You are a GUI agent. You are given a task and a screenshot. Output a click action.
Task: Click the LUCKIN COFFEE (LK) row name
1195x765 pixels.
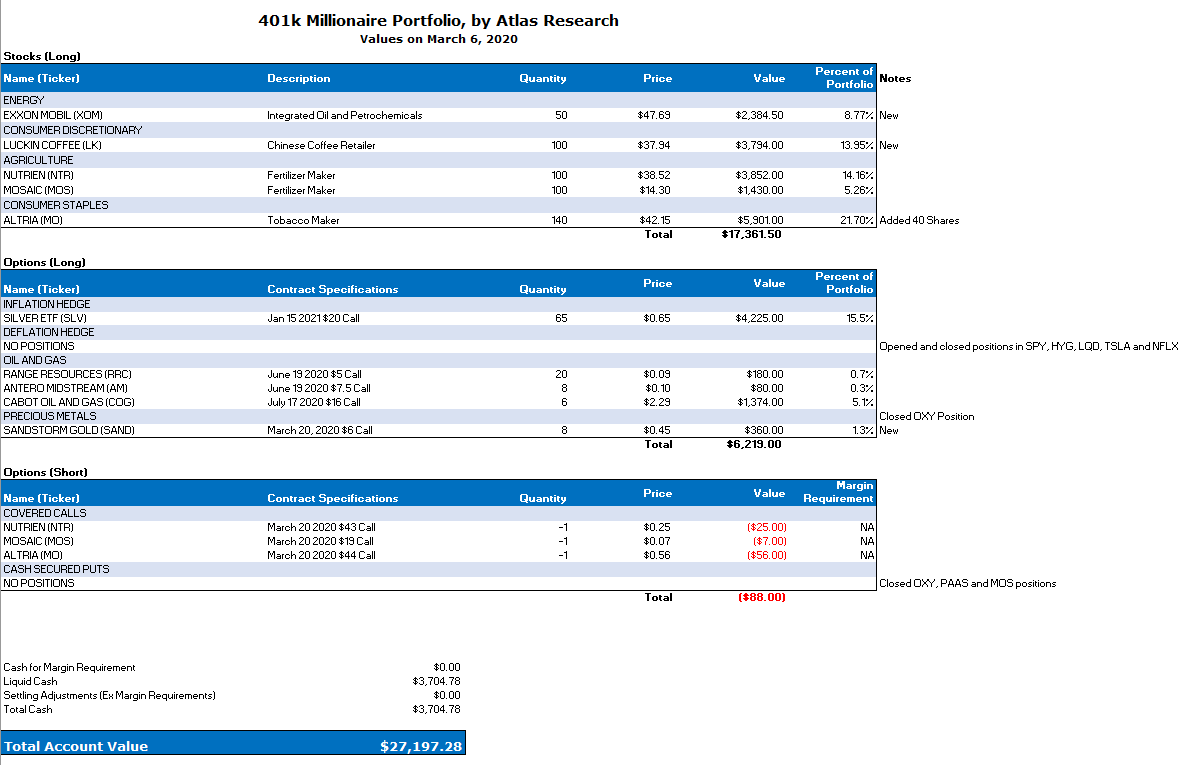coord(52,145)
